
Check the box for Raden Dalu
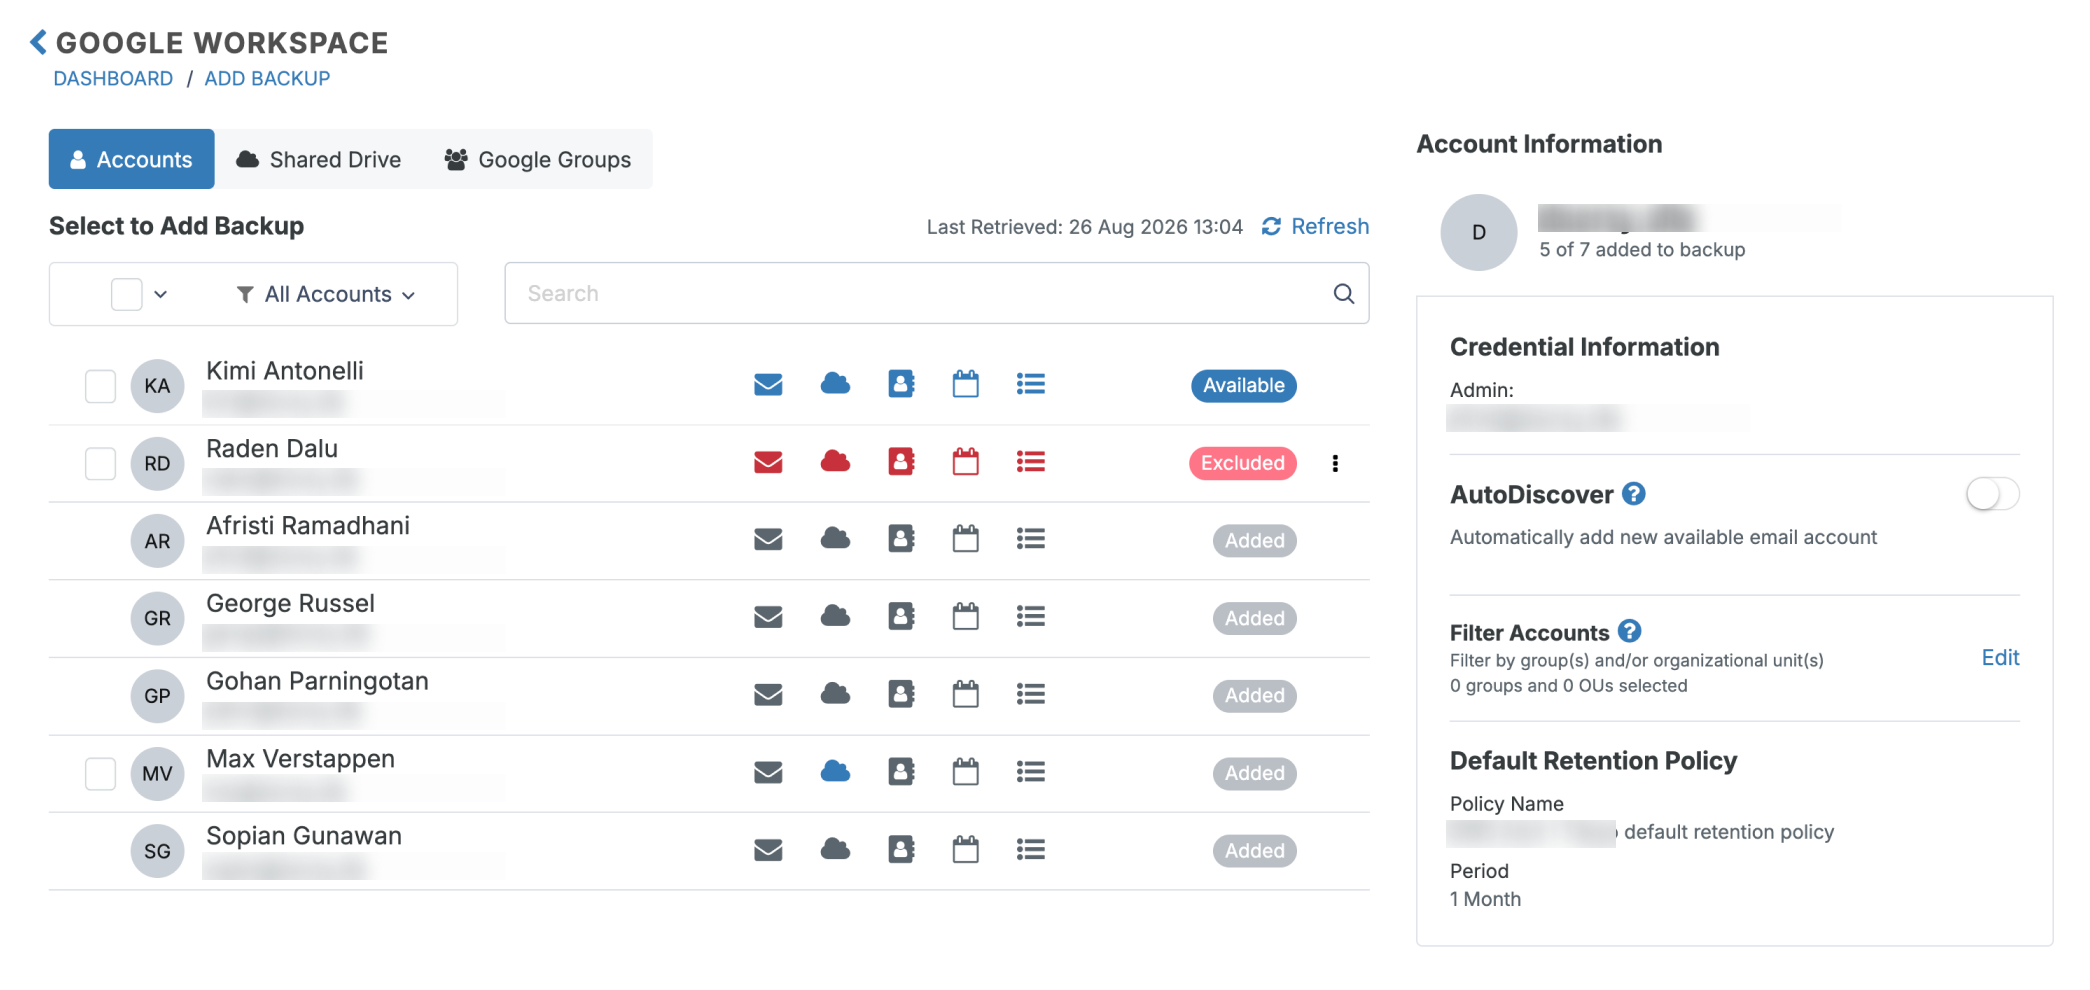100,463
